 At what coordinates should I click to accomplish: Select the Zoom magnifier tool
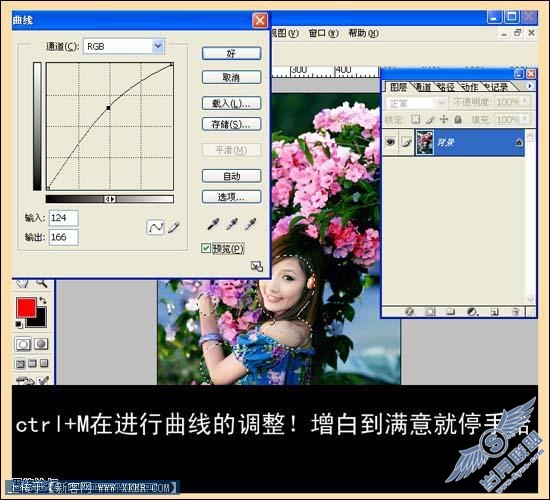pyautogui.click(x=42, y=283)
